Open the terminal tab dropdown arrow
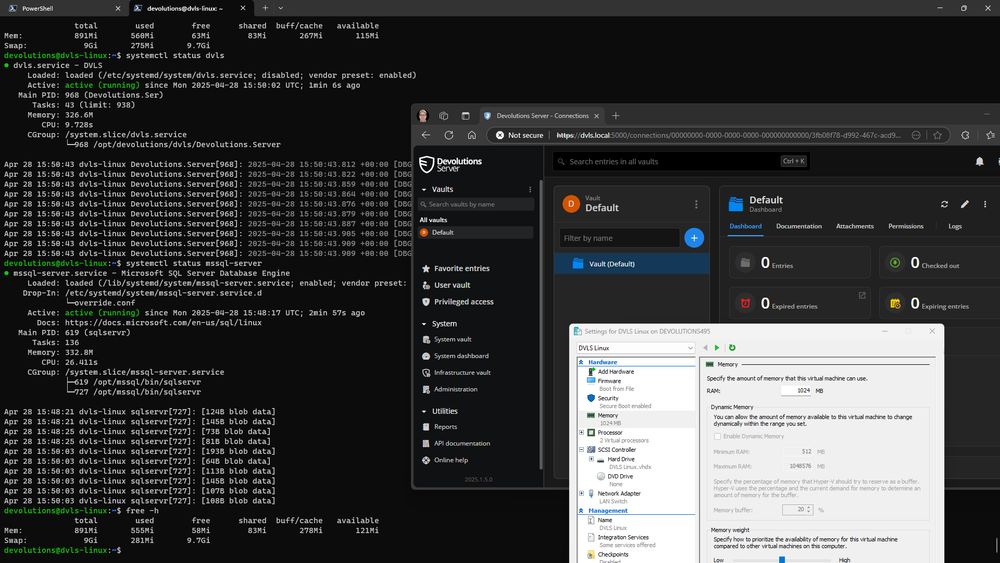The image size is (1000, 563). 281,8
